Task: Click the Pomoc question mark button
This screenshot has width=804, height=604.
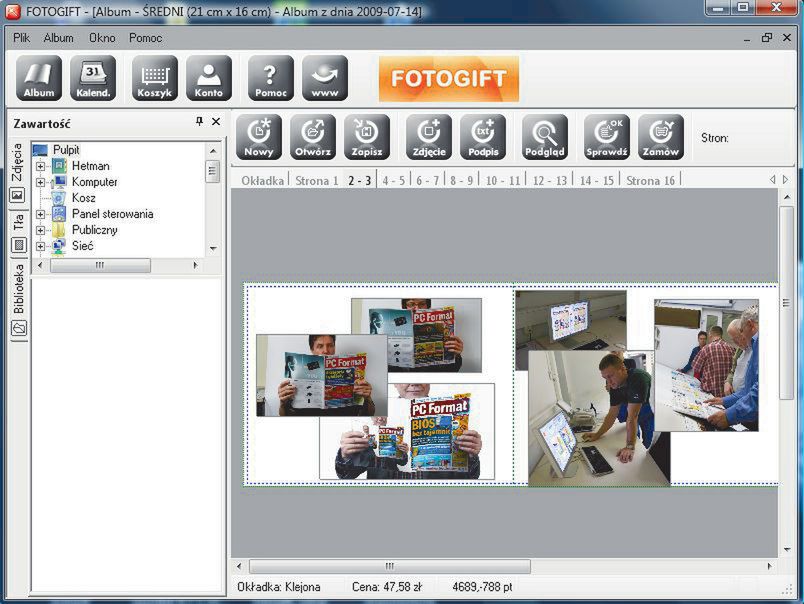Action: pyautogui.click(x=271, y=78)
